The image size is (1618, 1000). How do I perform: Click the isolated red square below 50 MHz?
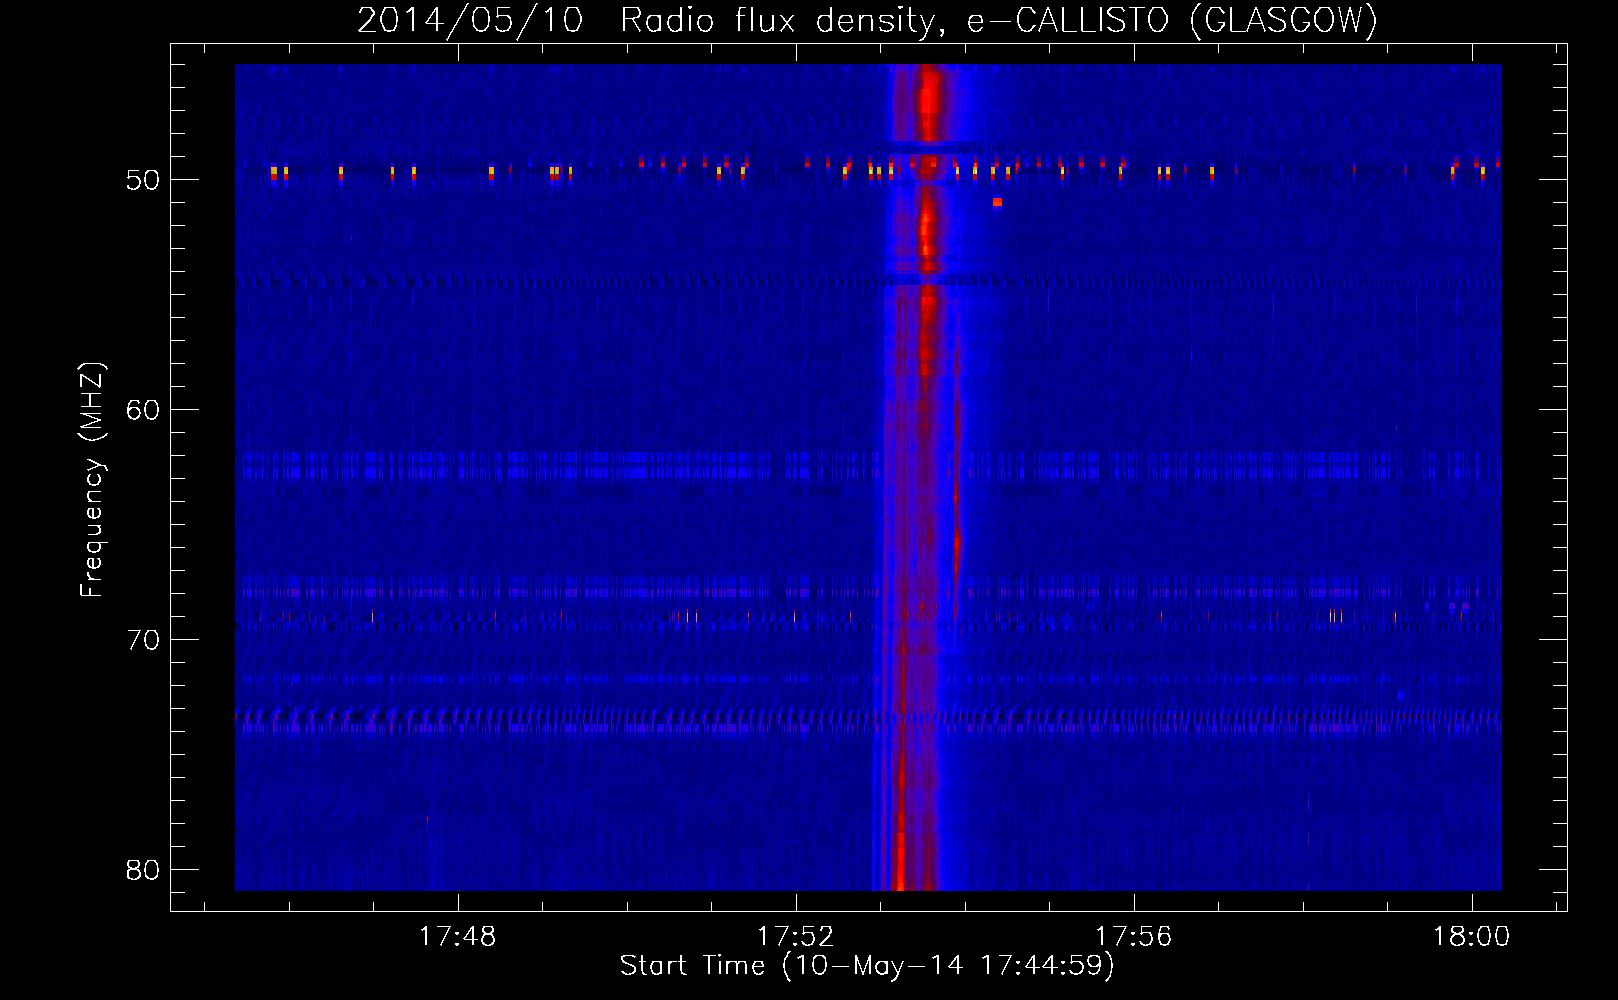click(x=997, y=202)
